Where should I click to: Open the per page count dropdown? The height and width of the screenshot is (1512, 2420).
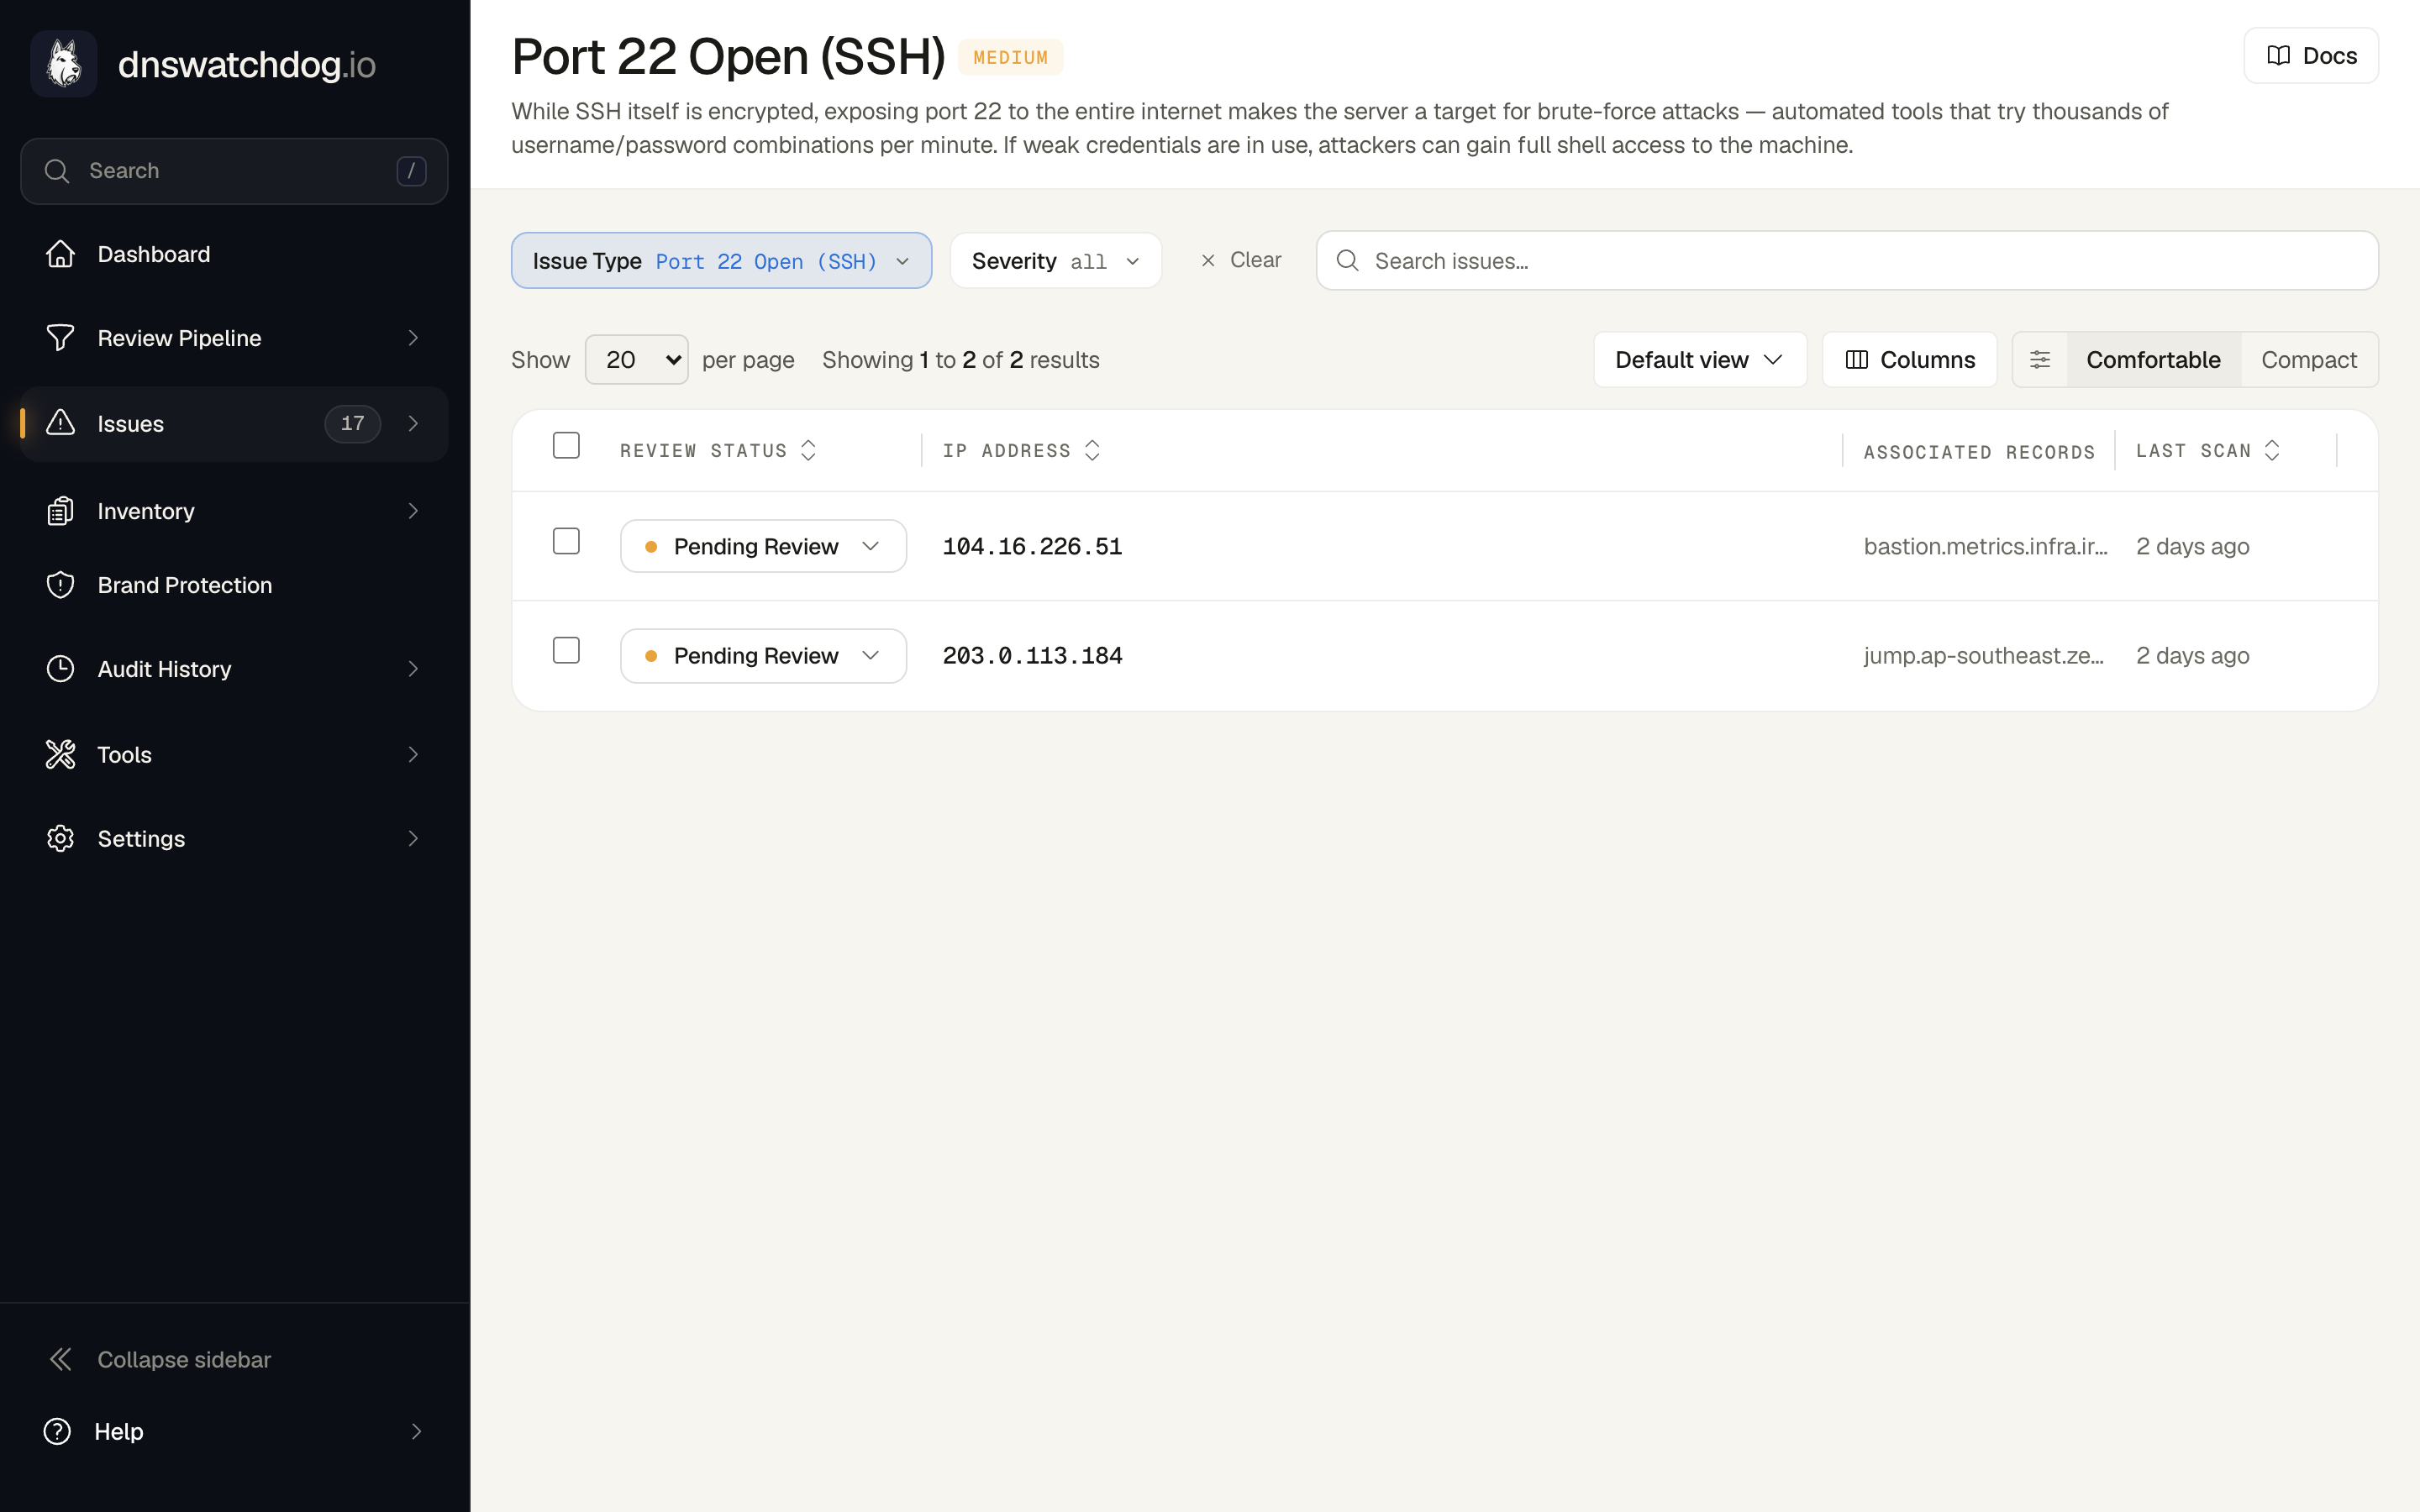[636, 360]
